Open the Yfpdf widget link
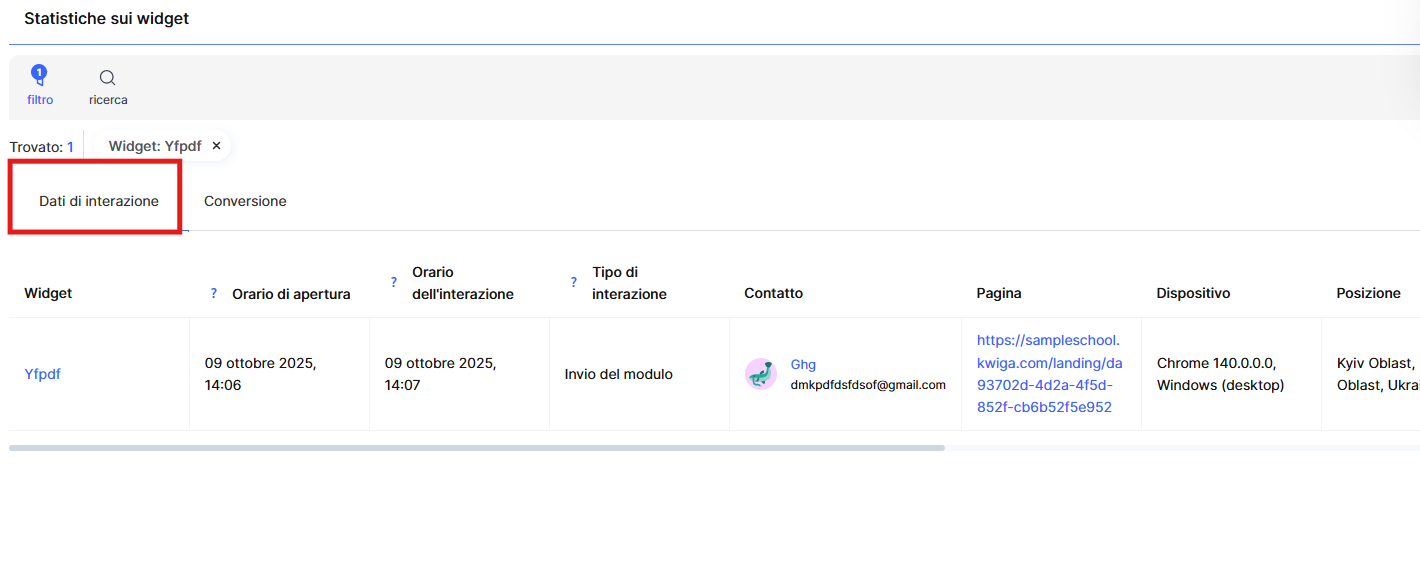Viewport: 1420px width, 577px height. click(42, 374)
